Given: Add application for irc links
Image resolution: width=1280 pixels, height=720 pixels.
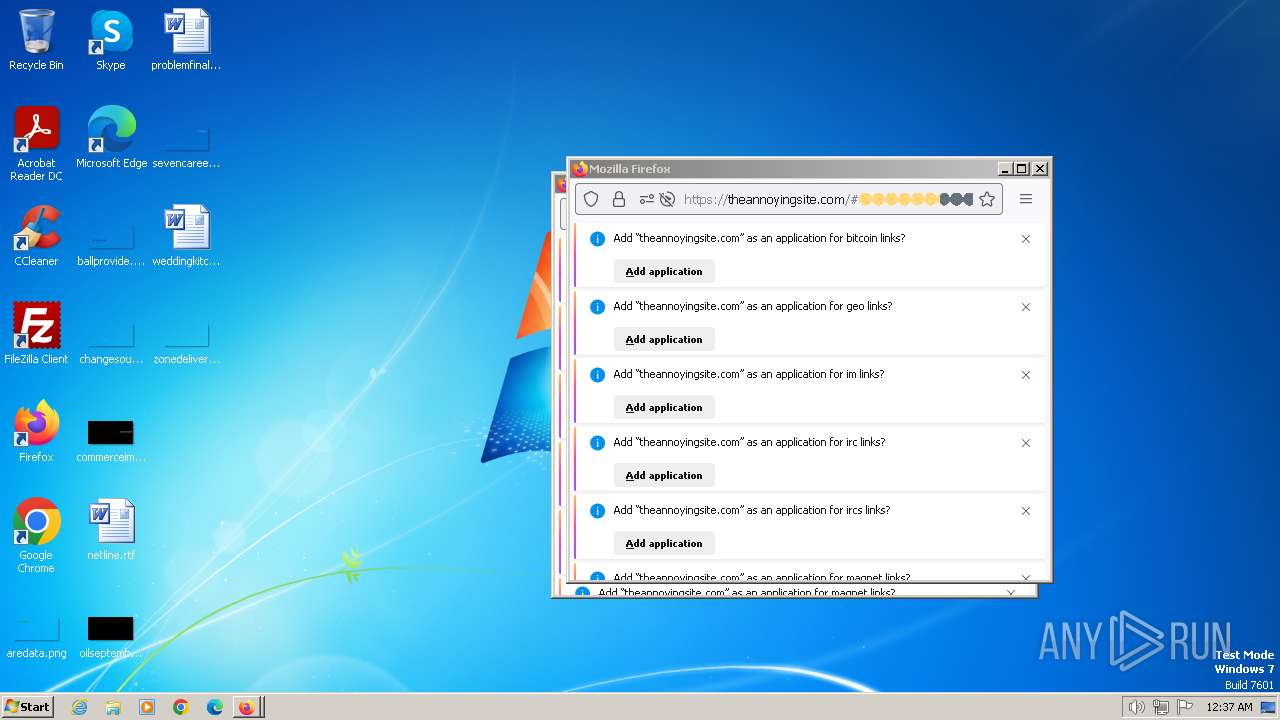Looking at the screenshot, I should (664, 476).
